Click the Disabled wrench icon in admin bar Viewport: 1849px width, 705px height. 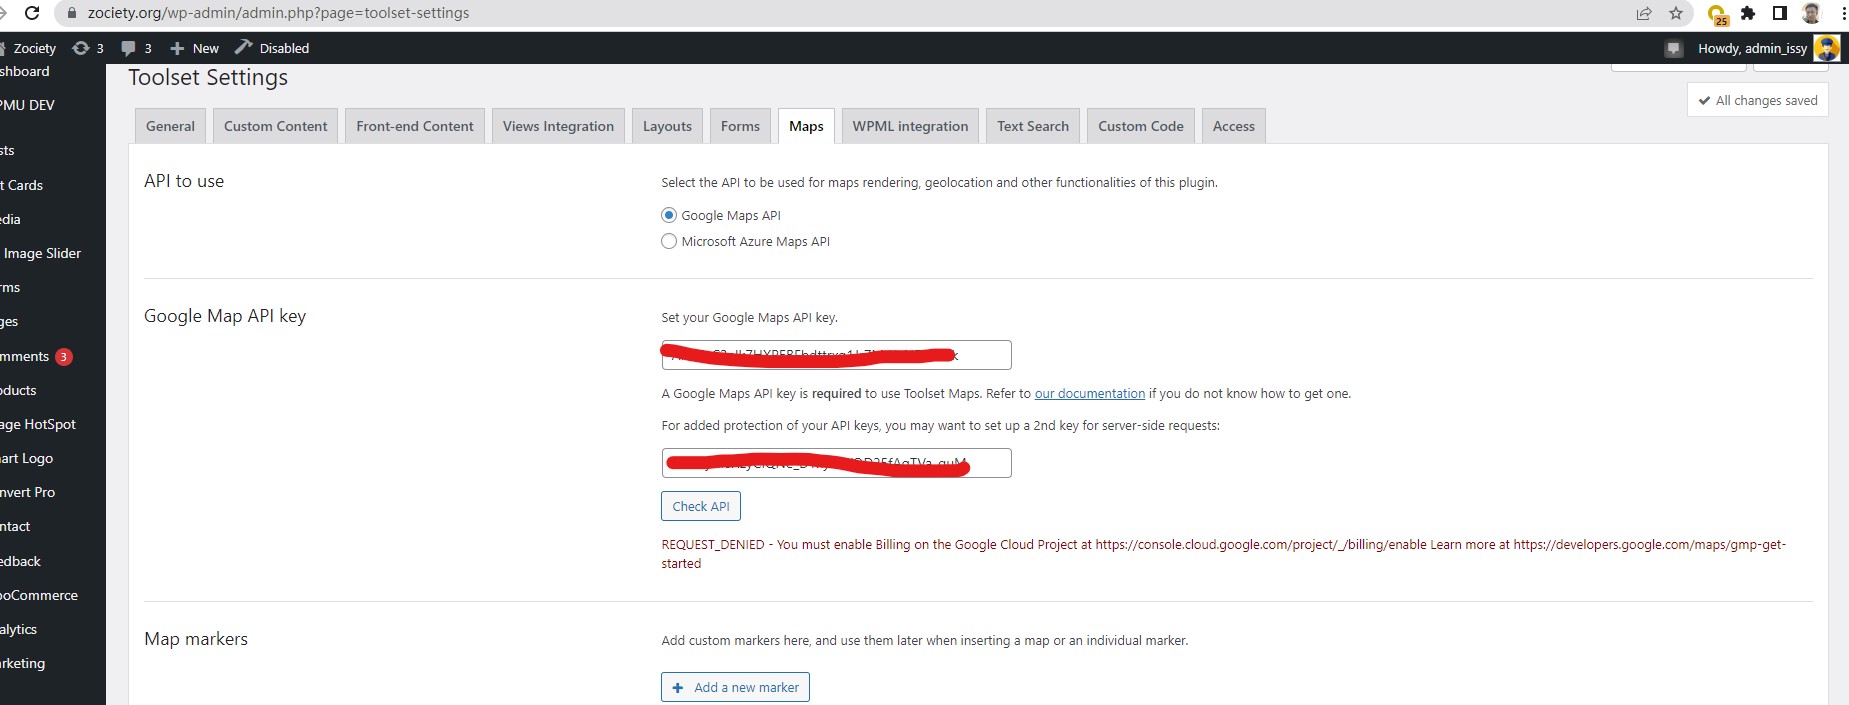(x=272, y=48)
